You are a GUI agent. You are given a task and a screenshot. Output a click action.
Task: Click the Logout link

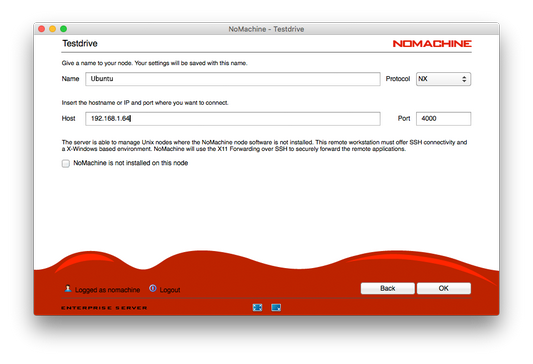point(170,290)
